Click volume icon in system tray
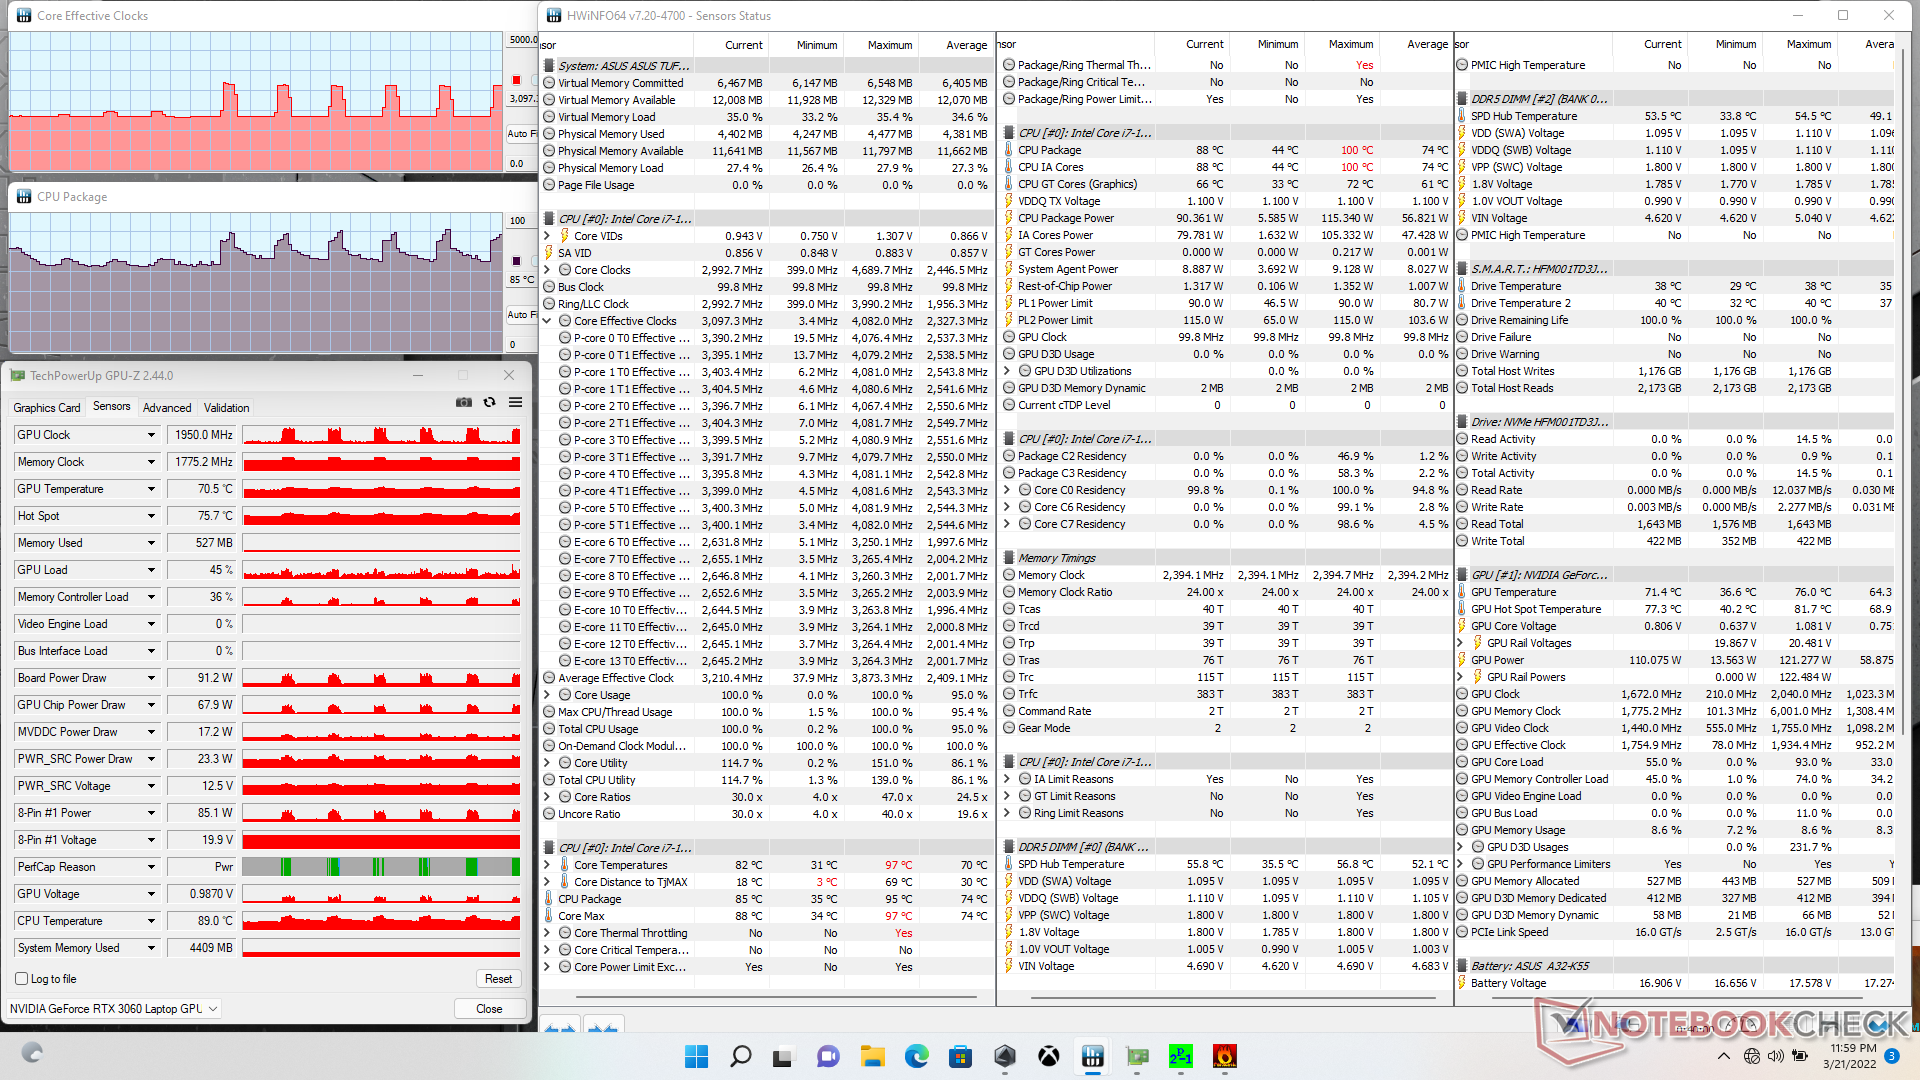Viewport: 1920px width, 1080px height. 1776,1056
